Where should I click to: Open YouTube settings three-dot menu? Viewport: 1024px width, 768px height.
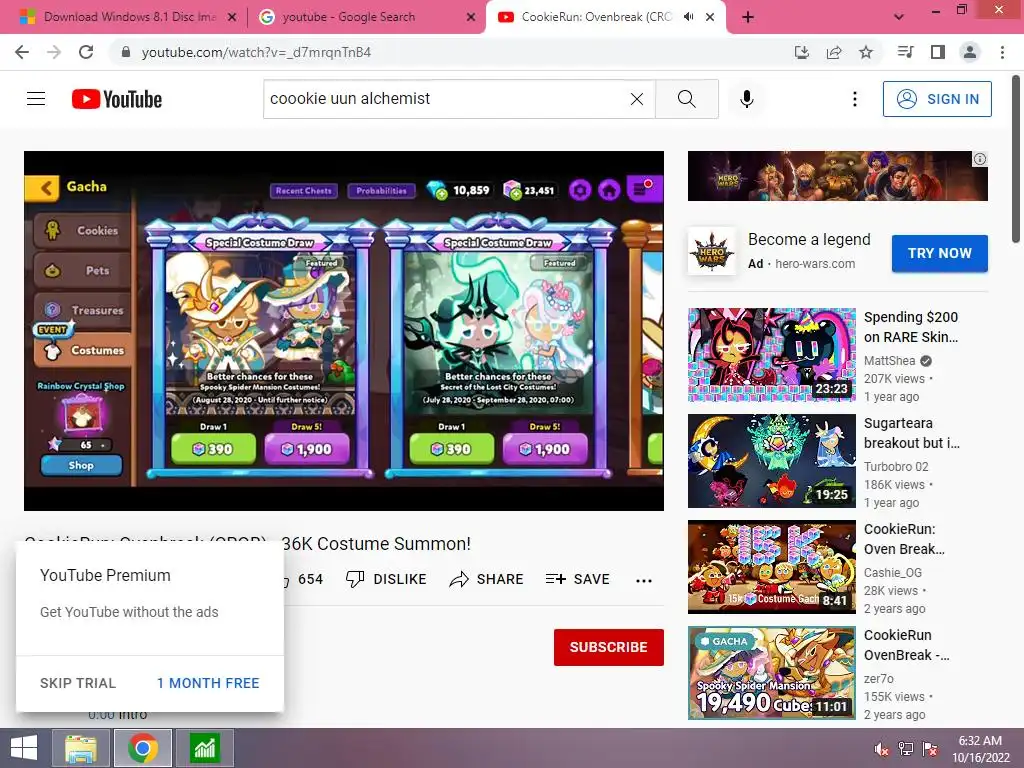[x=854, y=99]
